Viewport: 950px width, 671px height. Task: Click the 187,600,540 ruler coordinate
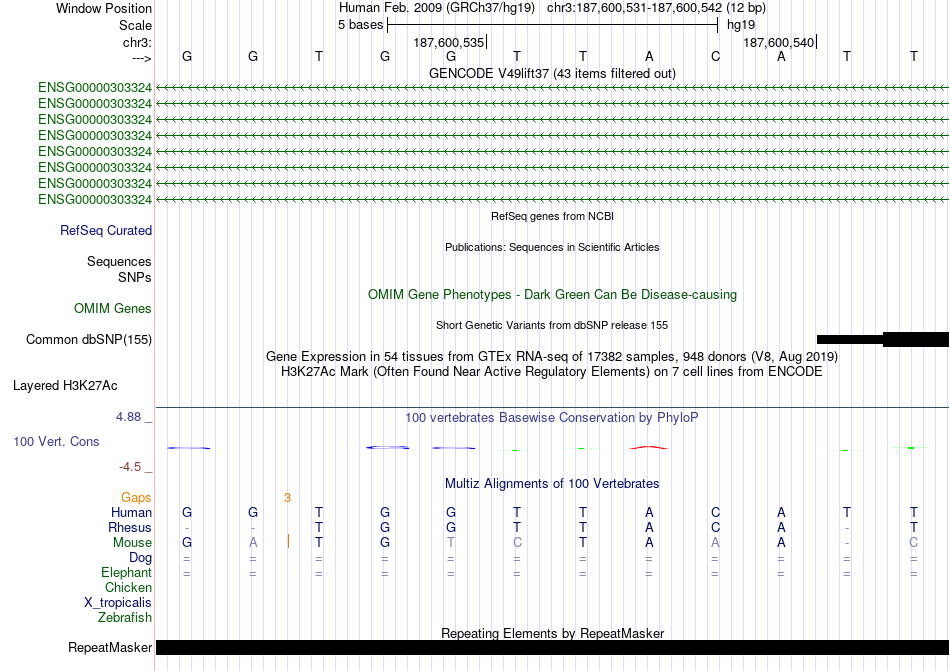click(779, 42)
